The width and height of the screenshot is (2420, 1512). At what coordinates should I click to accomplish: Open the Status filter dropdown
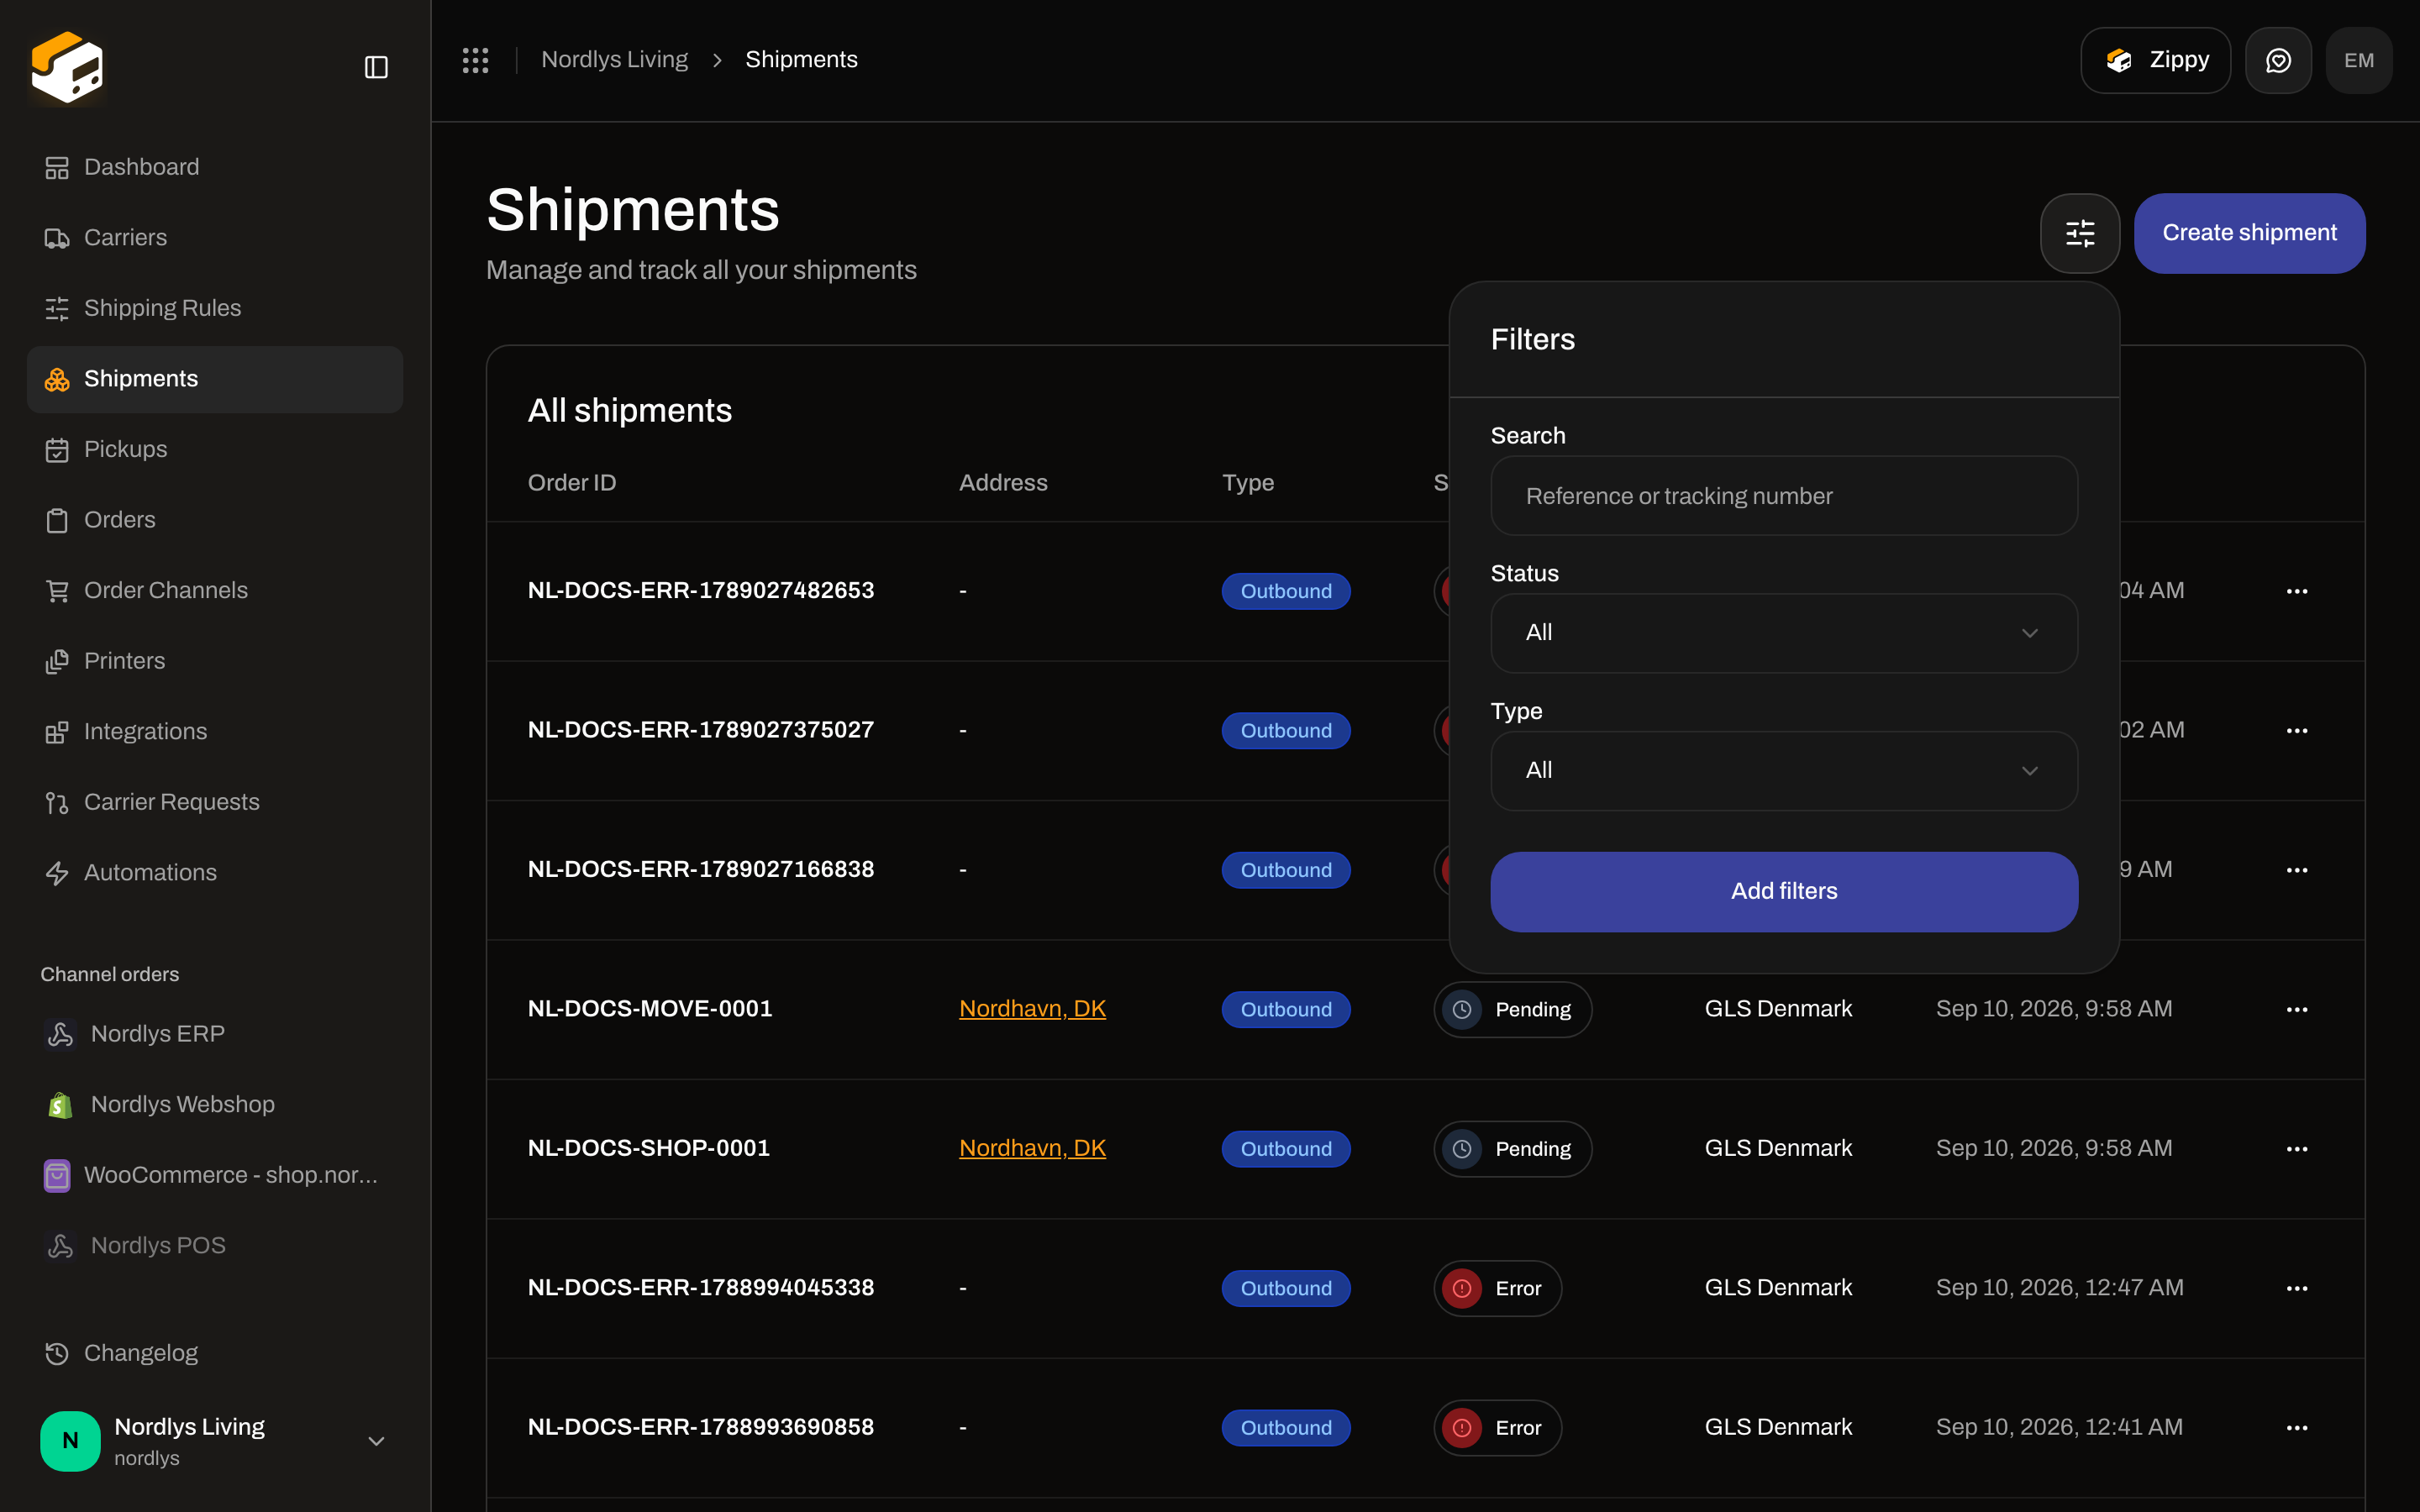pyautogui.click(x=1784, y=633)
